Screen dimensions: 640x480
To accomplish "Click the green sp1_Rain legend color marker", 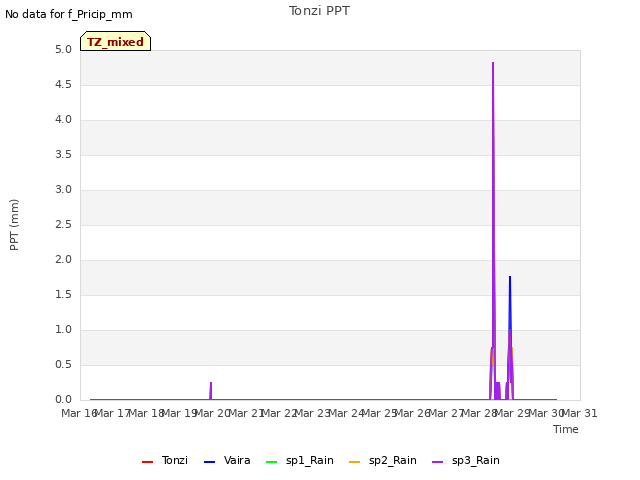I will coord(271,462).
